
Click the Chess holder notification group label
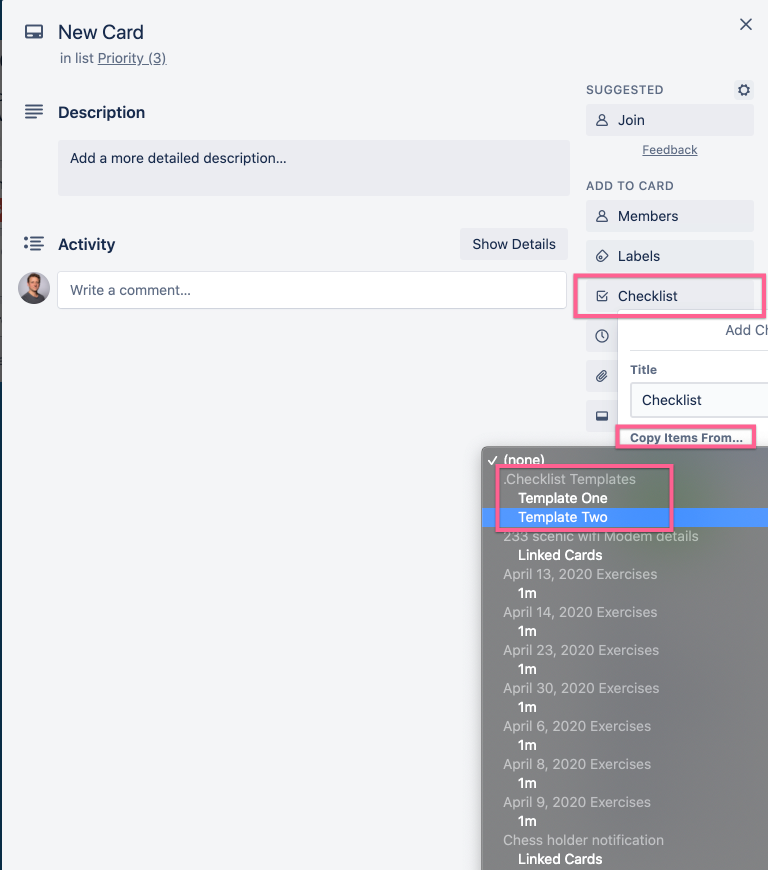click(x=583, y=840)
